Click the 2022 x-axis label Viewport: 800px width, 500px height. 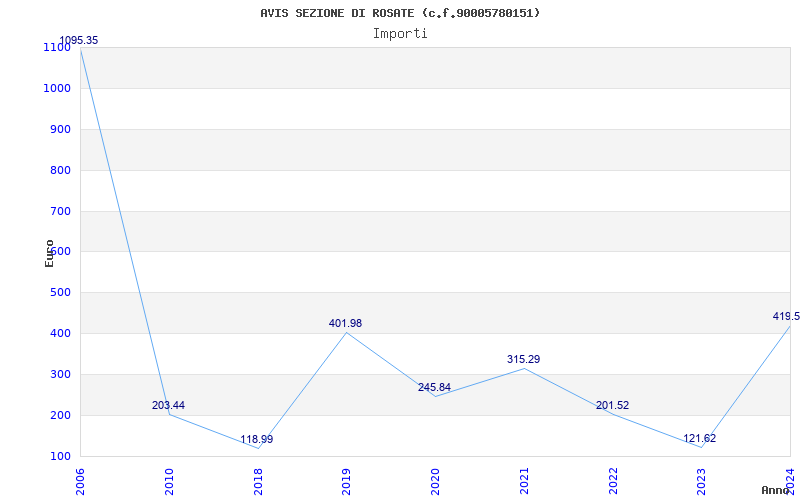[x=613, y=482]
